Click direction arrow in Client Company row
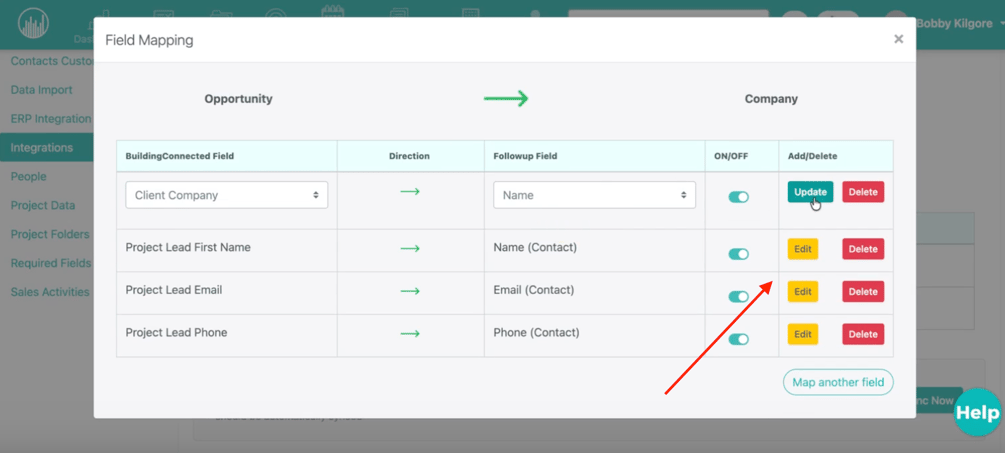1005x453 pixels. [410, 191]
